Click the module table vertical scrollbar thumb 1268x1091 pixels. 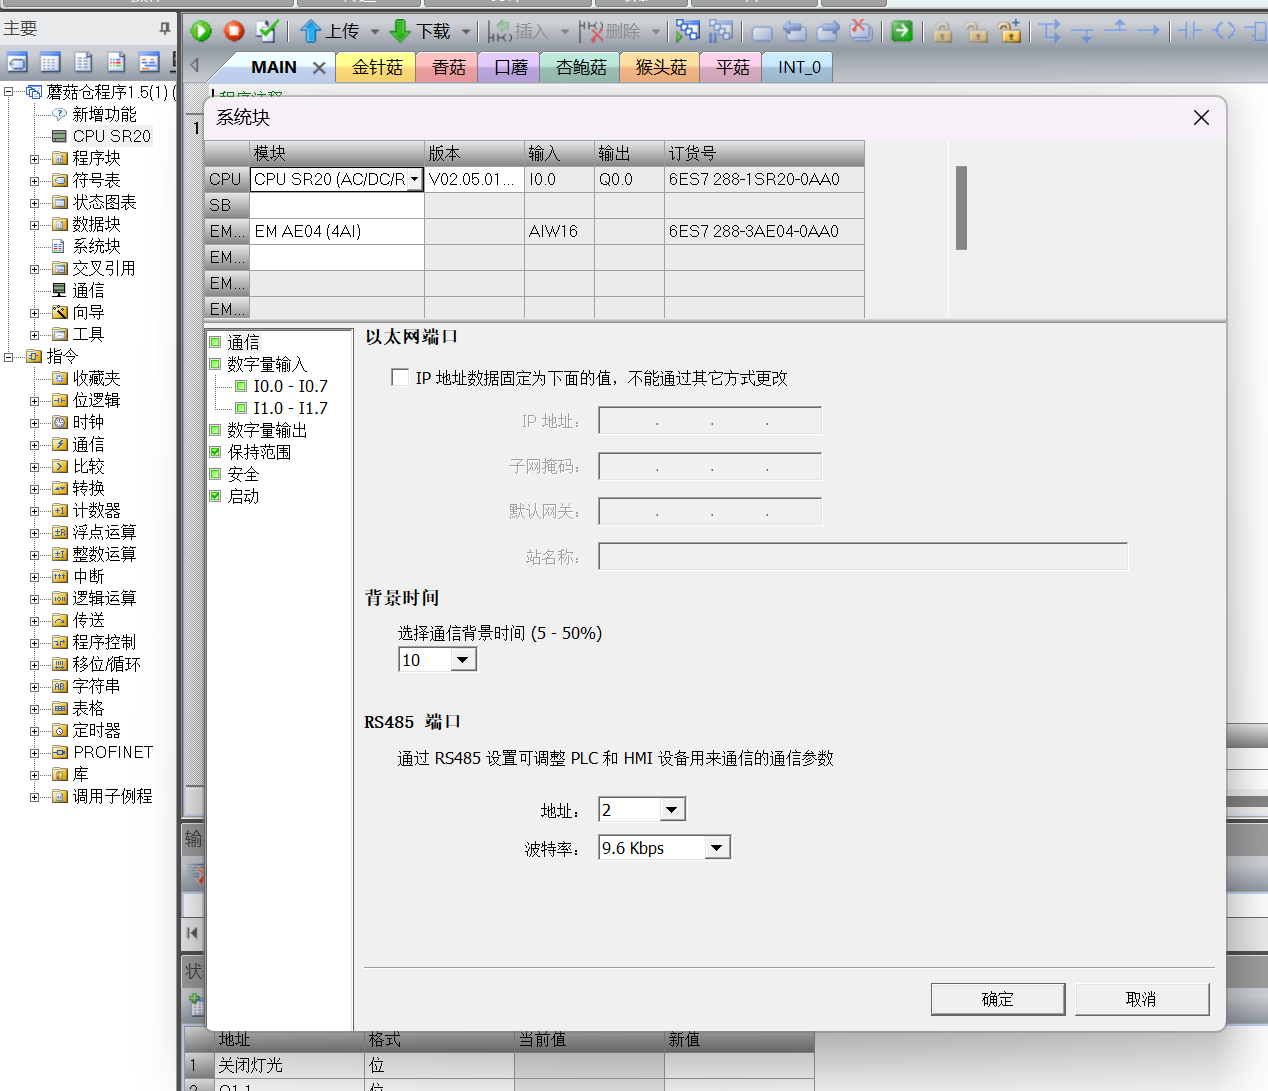point(961,207)
